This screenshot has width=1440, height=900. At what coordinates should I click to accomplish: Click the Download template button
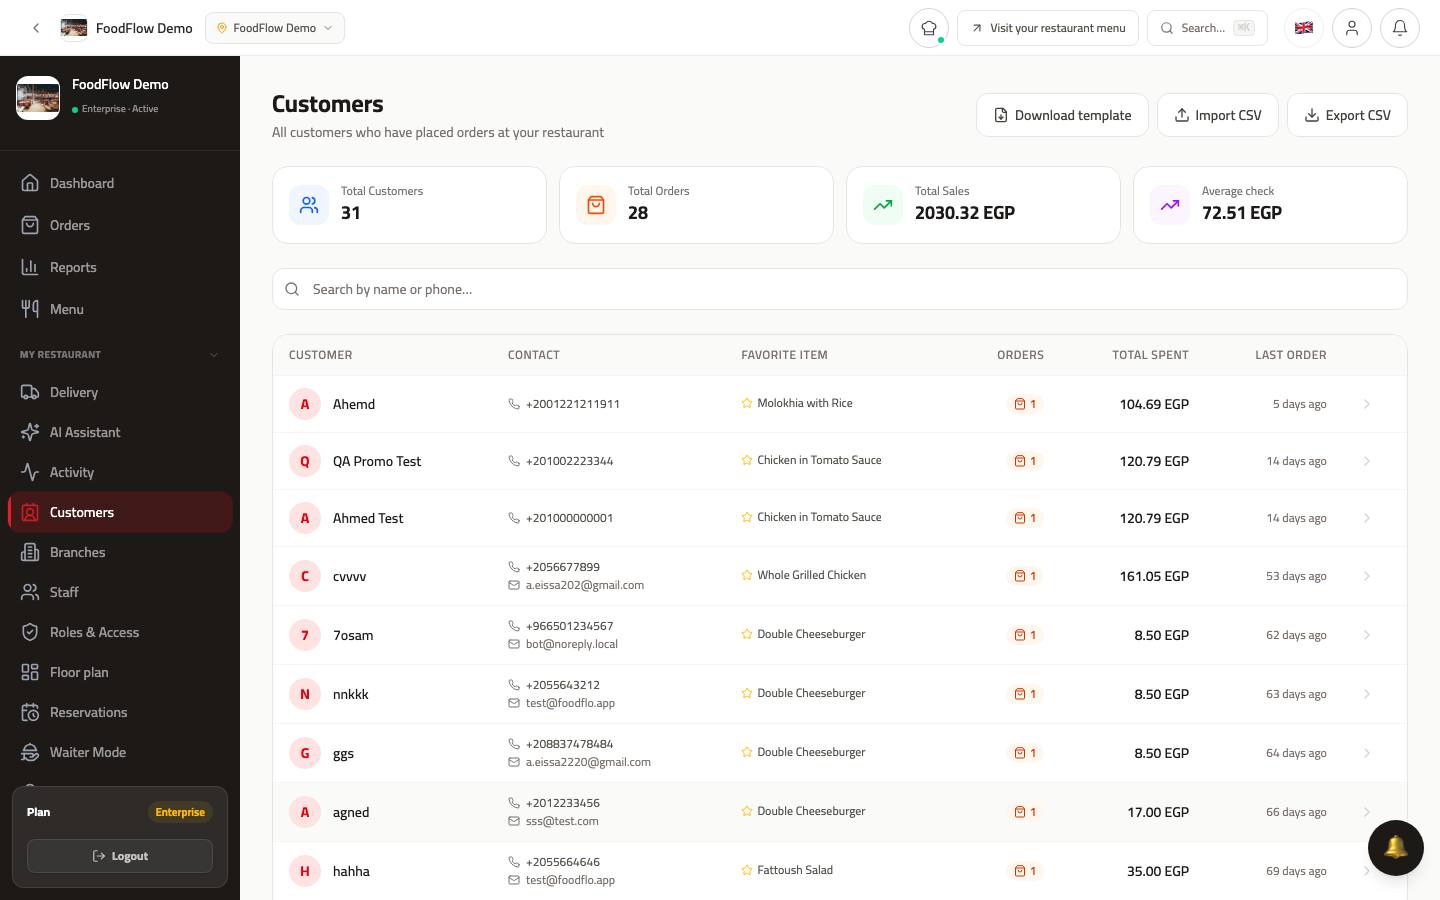point(1062,115)
